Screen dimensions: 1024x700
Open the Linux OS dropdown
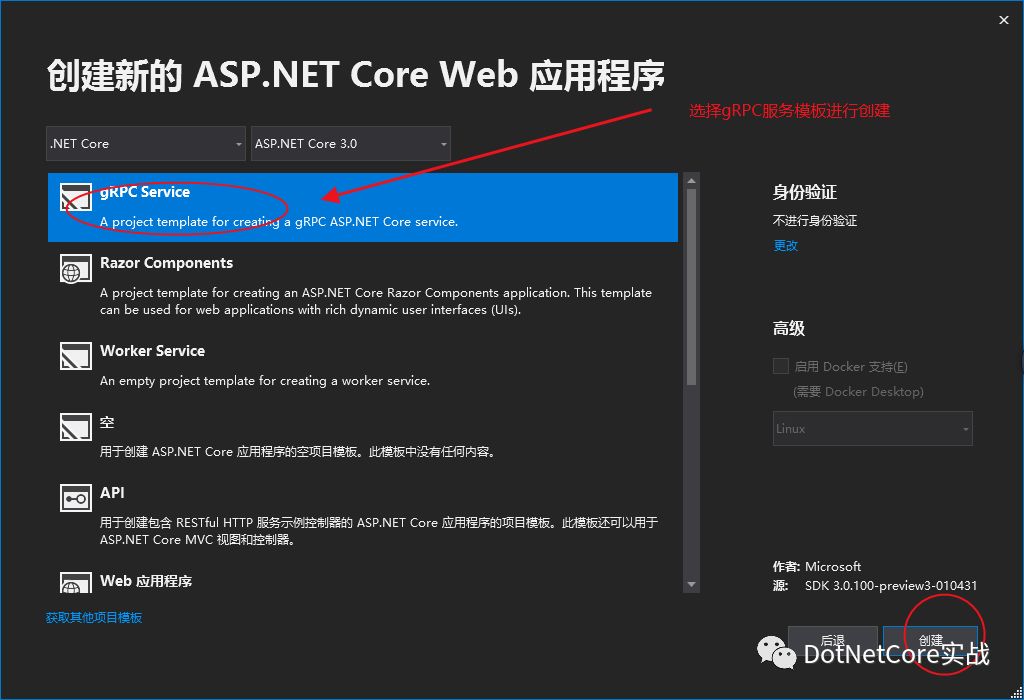coord(872,428)
